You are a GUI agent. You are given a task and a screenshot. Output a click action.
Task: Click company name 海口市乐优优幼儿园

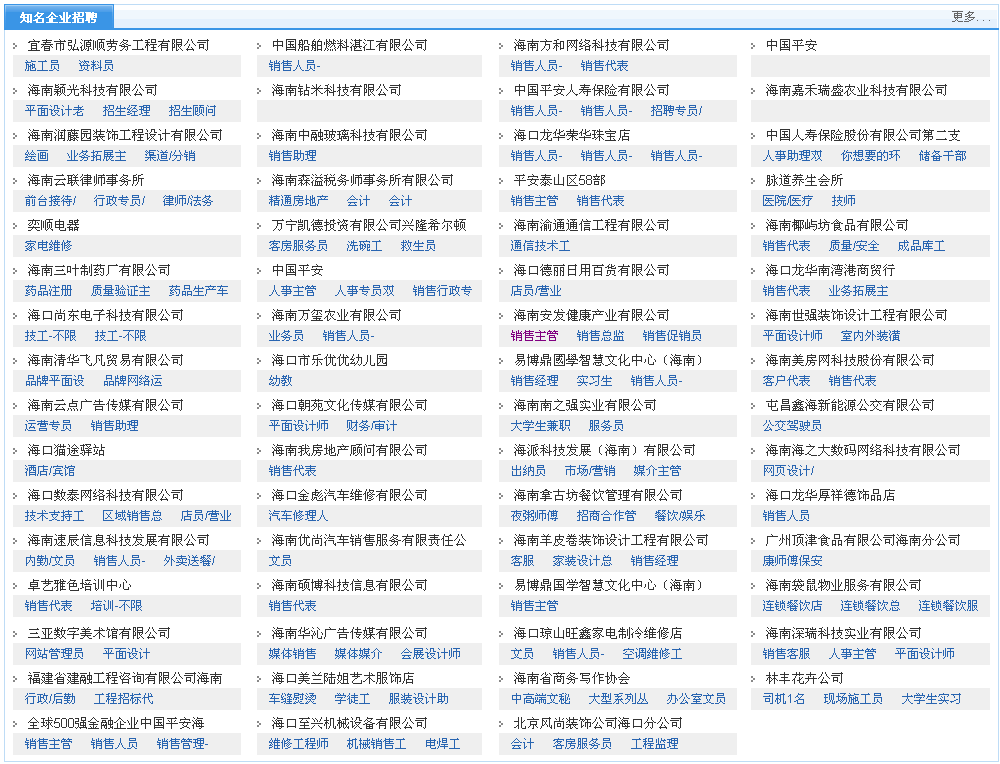(x=329, y=360)
